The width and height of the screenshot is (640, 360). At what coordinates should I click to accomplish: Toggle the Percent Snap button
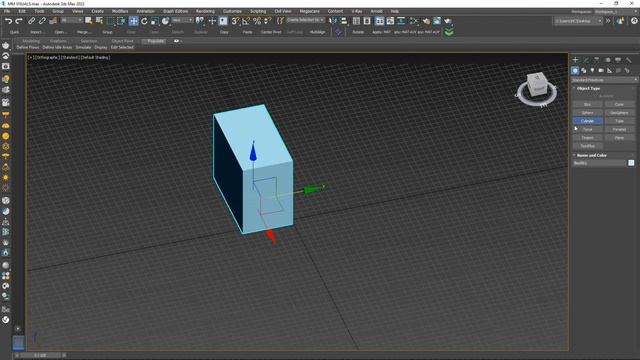[257, 21]
